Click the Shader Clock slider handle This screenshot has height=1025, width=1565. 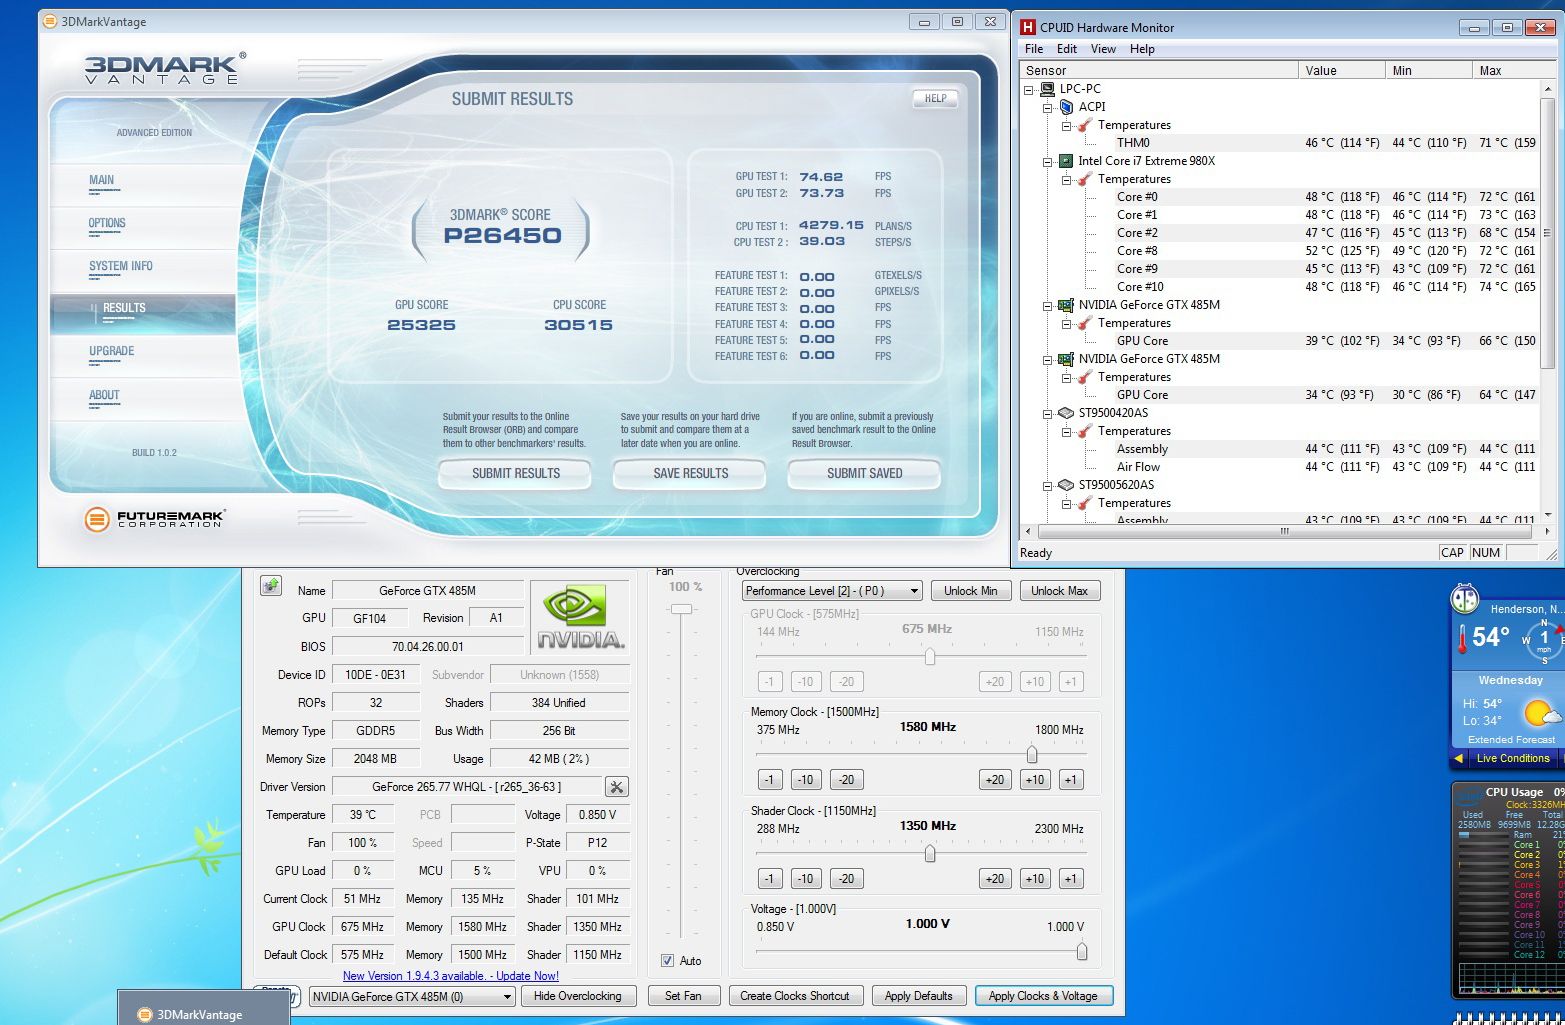pos(930,853)
